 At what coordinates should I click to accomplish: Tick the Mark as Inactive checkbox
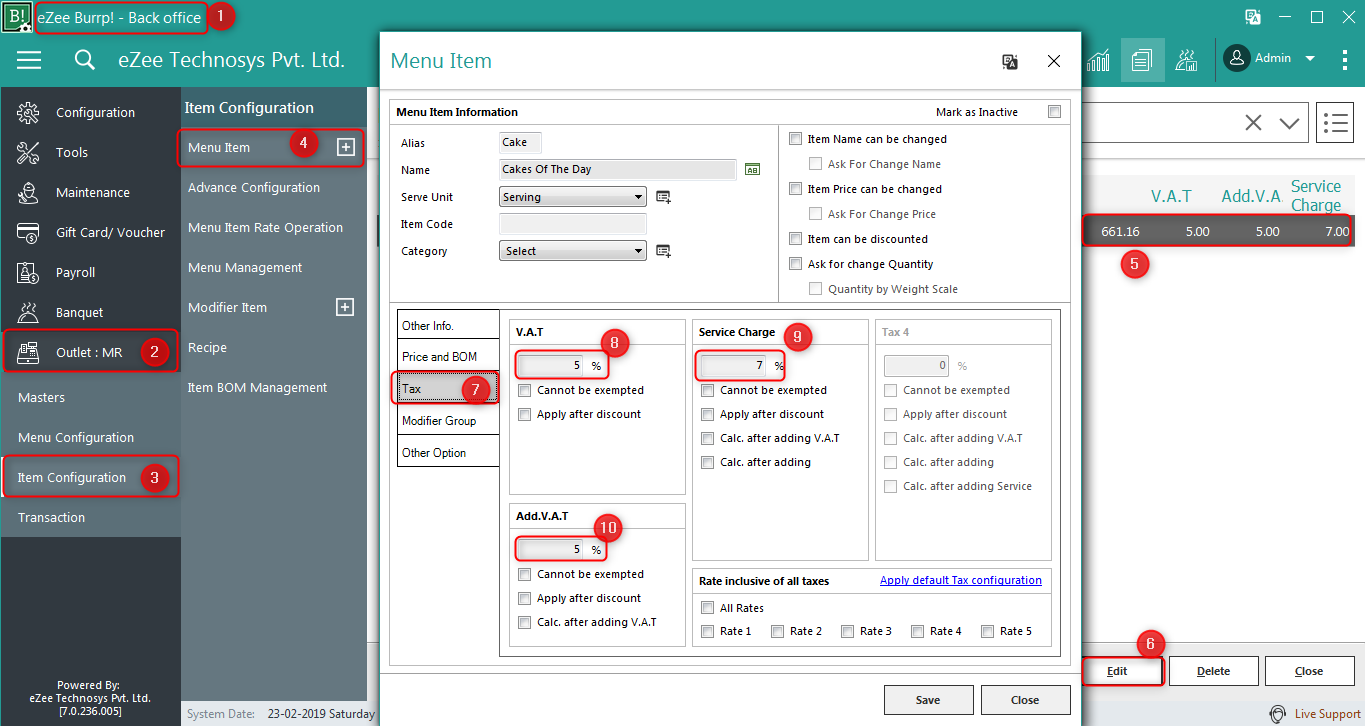(x=1054, y=112)
